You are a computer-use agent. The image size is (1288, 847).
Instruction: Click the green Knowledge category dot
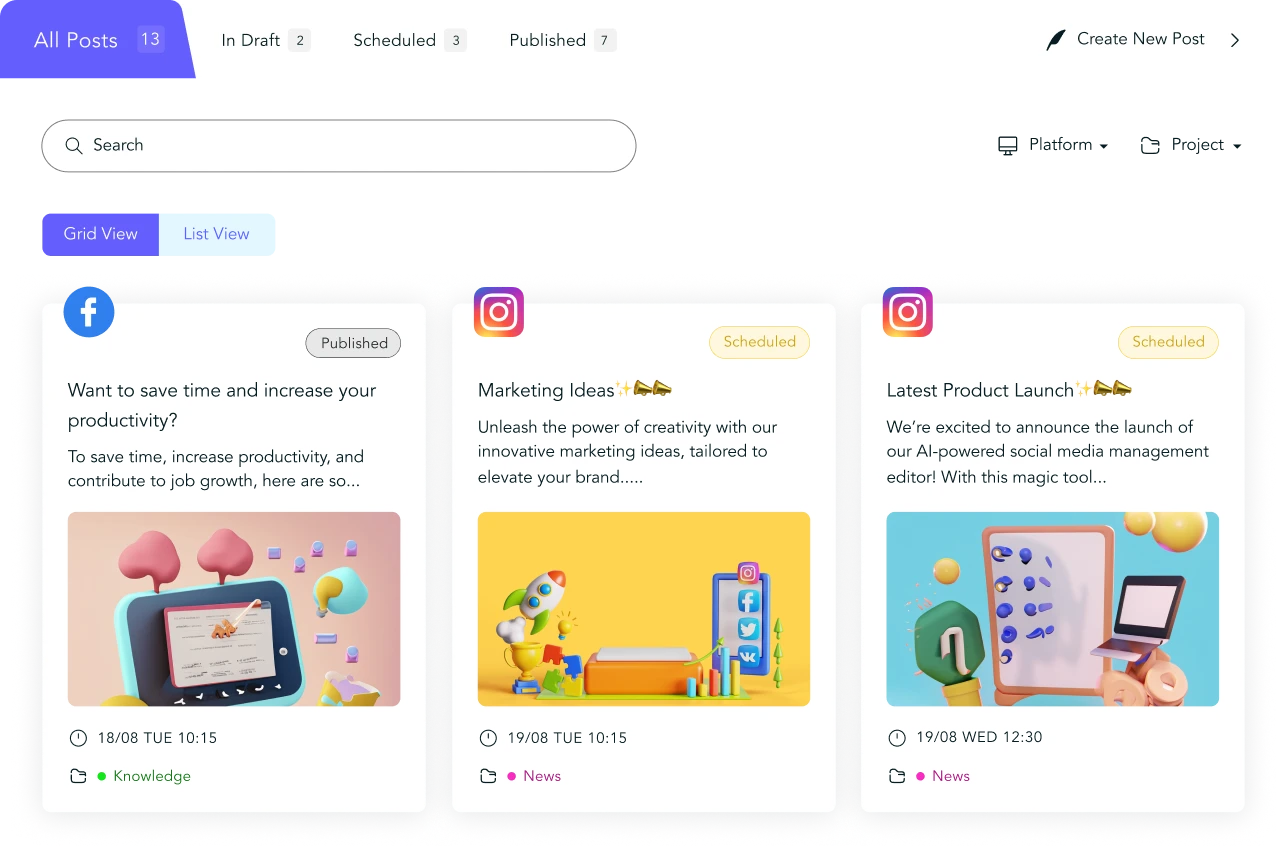coord(101,776)
